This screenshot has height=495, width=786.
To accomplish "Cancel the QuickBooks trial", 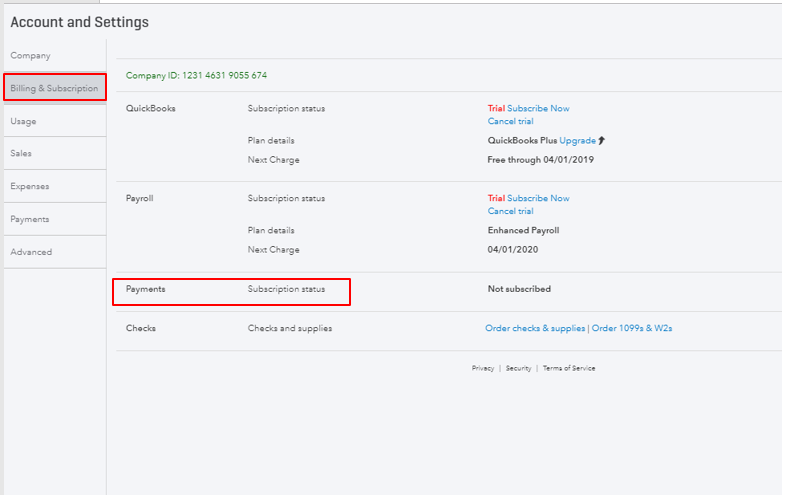I will [x=510, y=121].
